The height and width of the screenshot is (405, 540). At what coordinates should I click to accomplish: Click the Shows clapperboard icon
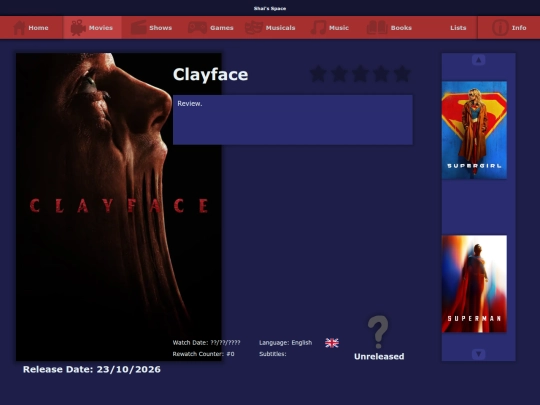tap(138, 28)
